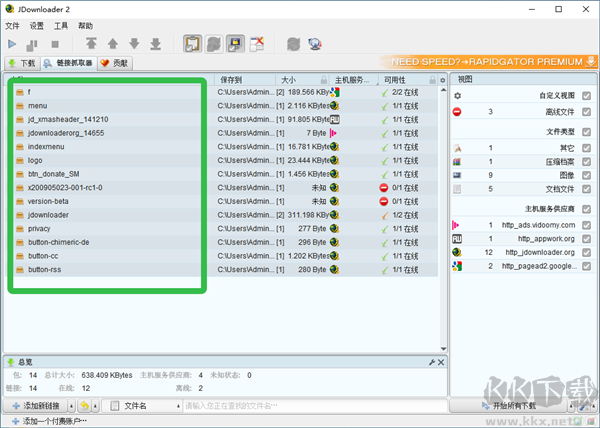Uncheck the 图像 checkbox
This screenshot has width=600, height=428.
click(586, 176)
